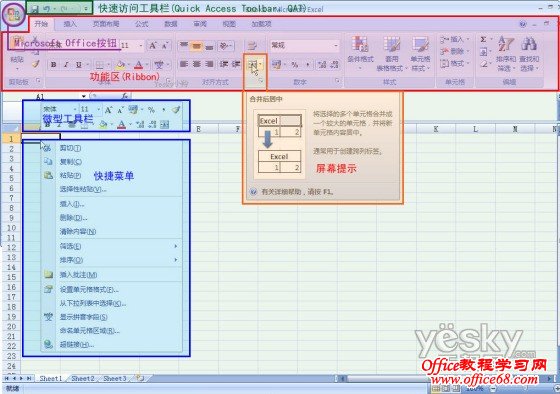Open the 公式 (Formulas) ribbon tab

pos(141,24)
